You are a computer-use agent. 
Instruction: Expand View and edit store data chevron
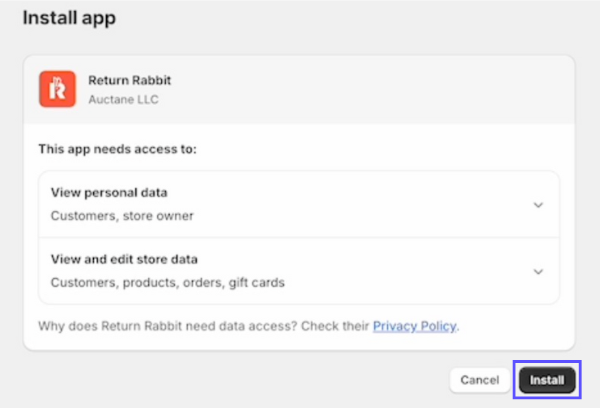538,271
